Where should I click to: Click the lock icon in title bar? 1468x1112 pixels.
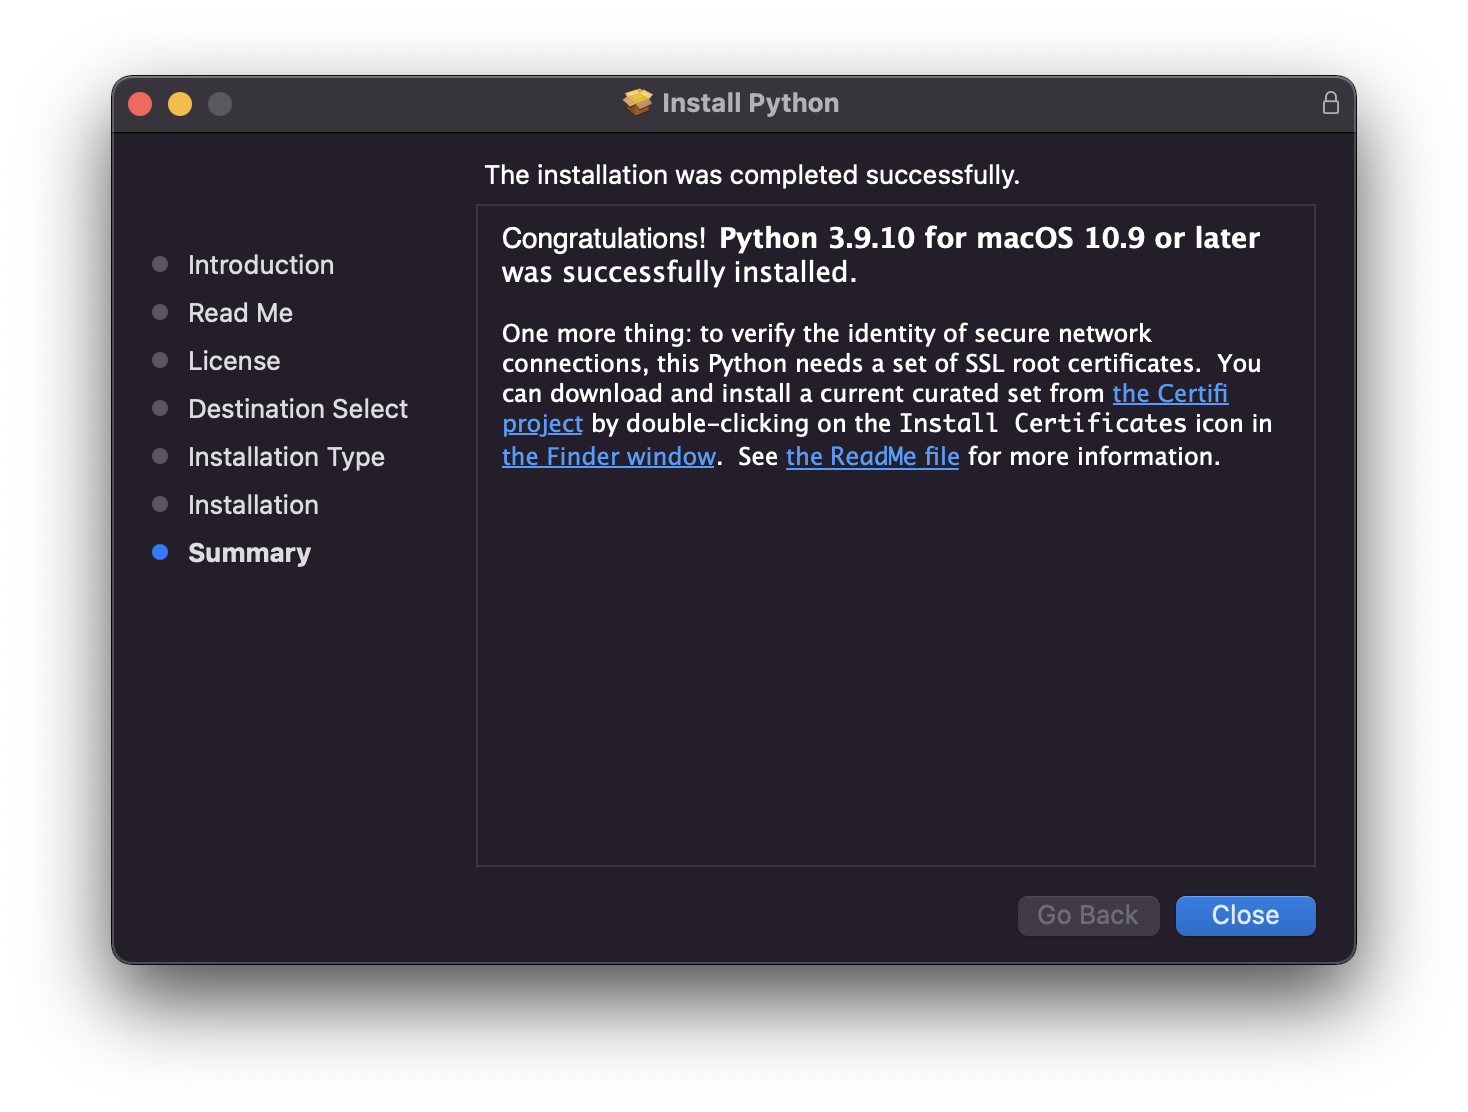coord(1330,103)
